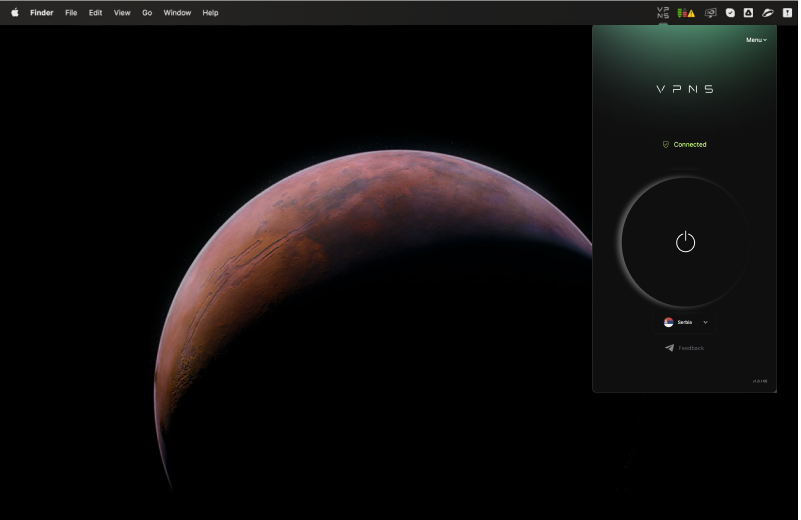Click the battery bars warning icon
This screenshot has width=801, height=520.
pos(686,13)
